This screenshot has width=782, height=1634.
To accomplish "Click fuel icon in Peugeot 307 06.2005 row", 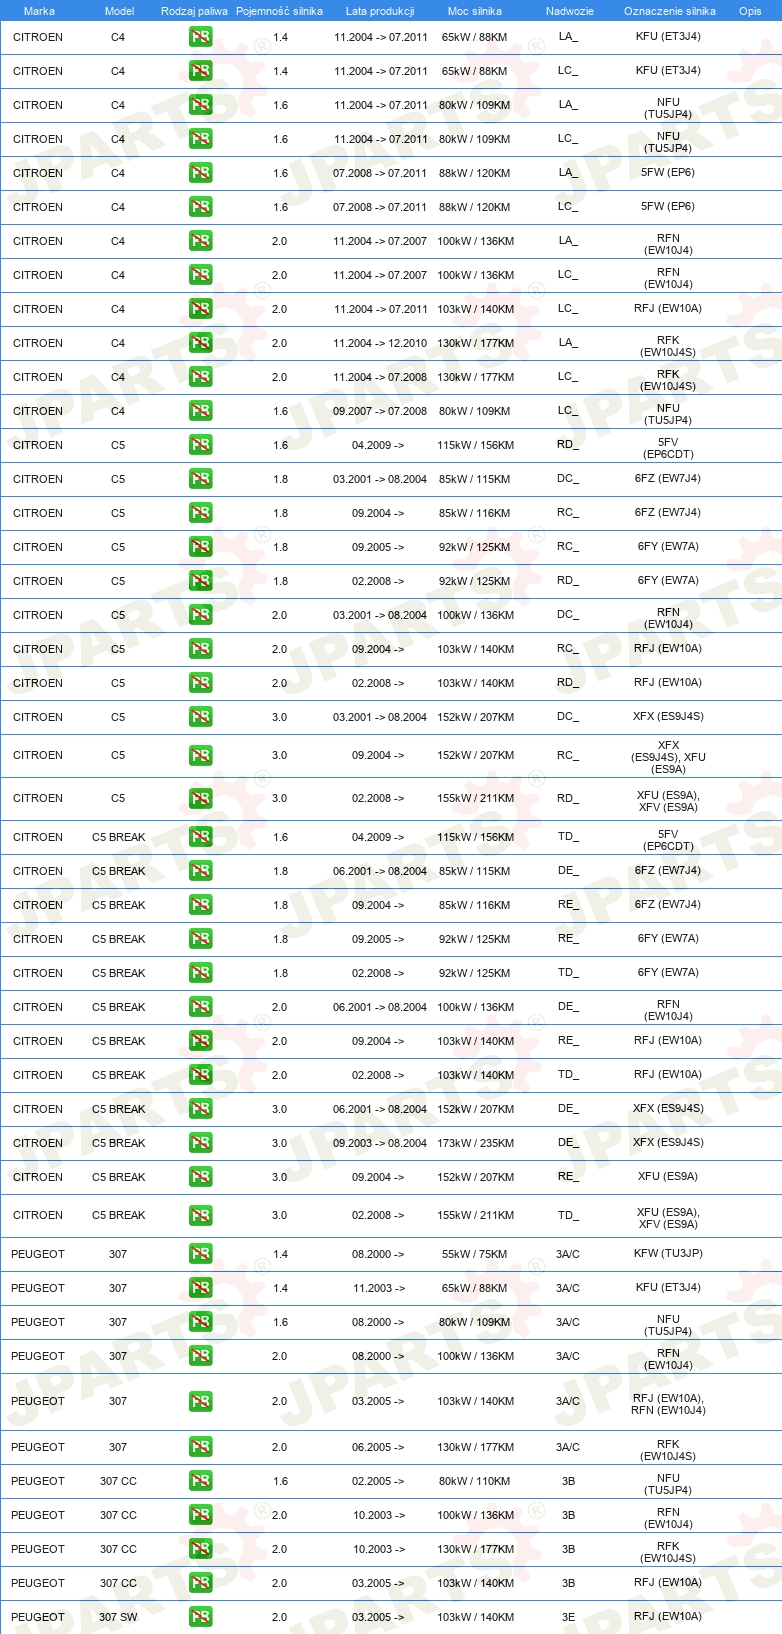I will click(x=201, y=1447).
